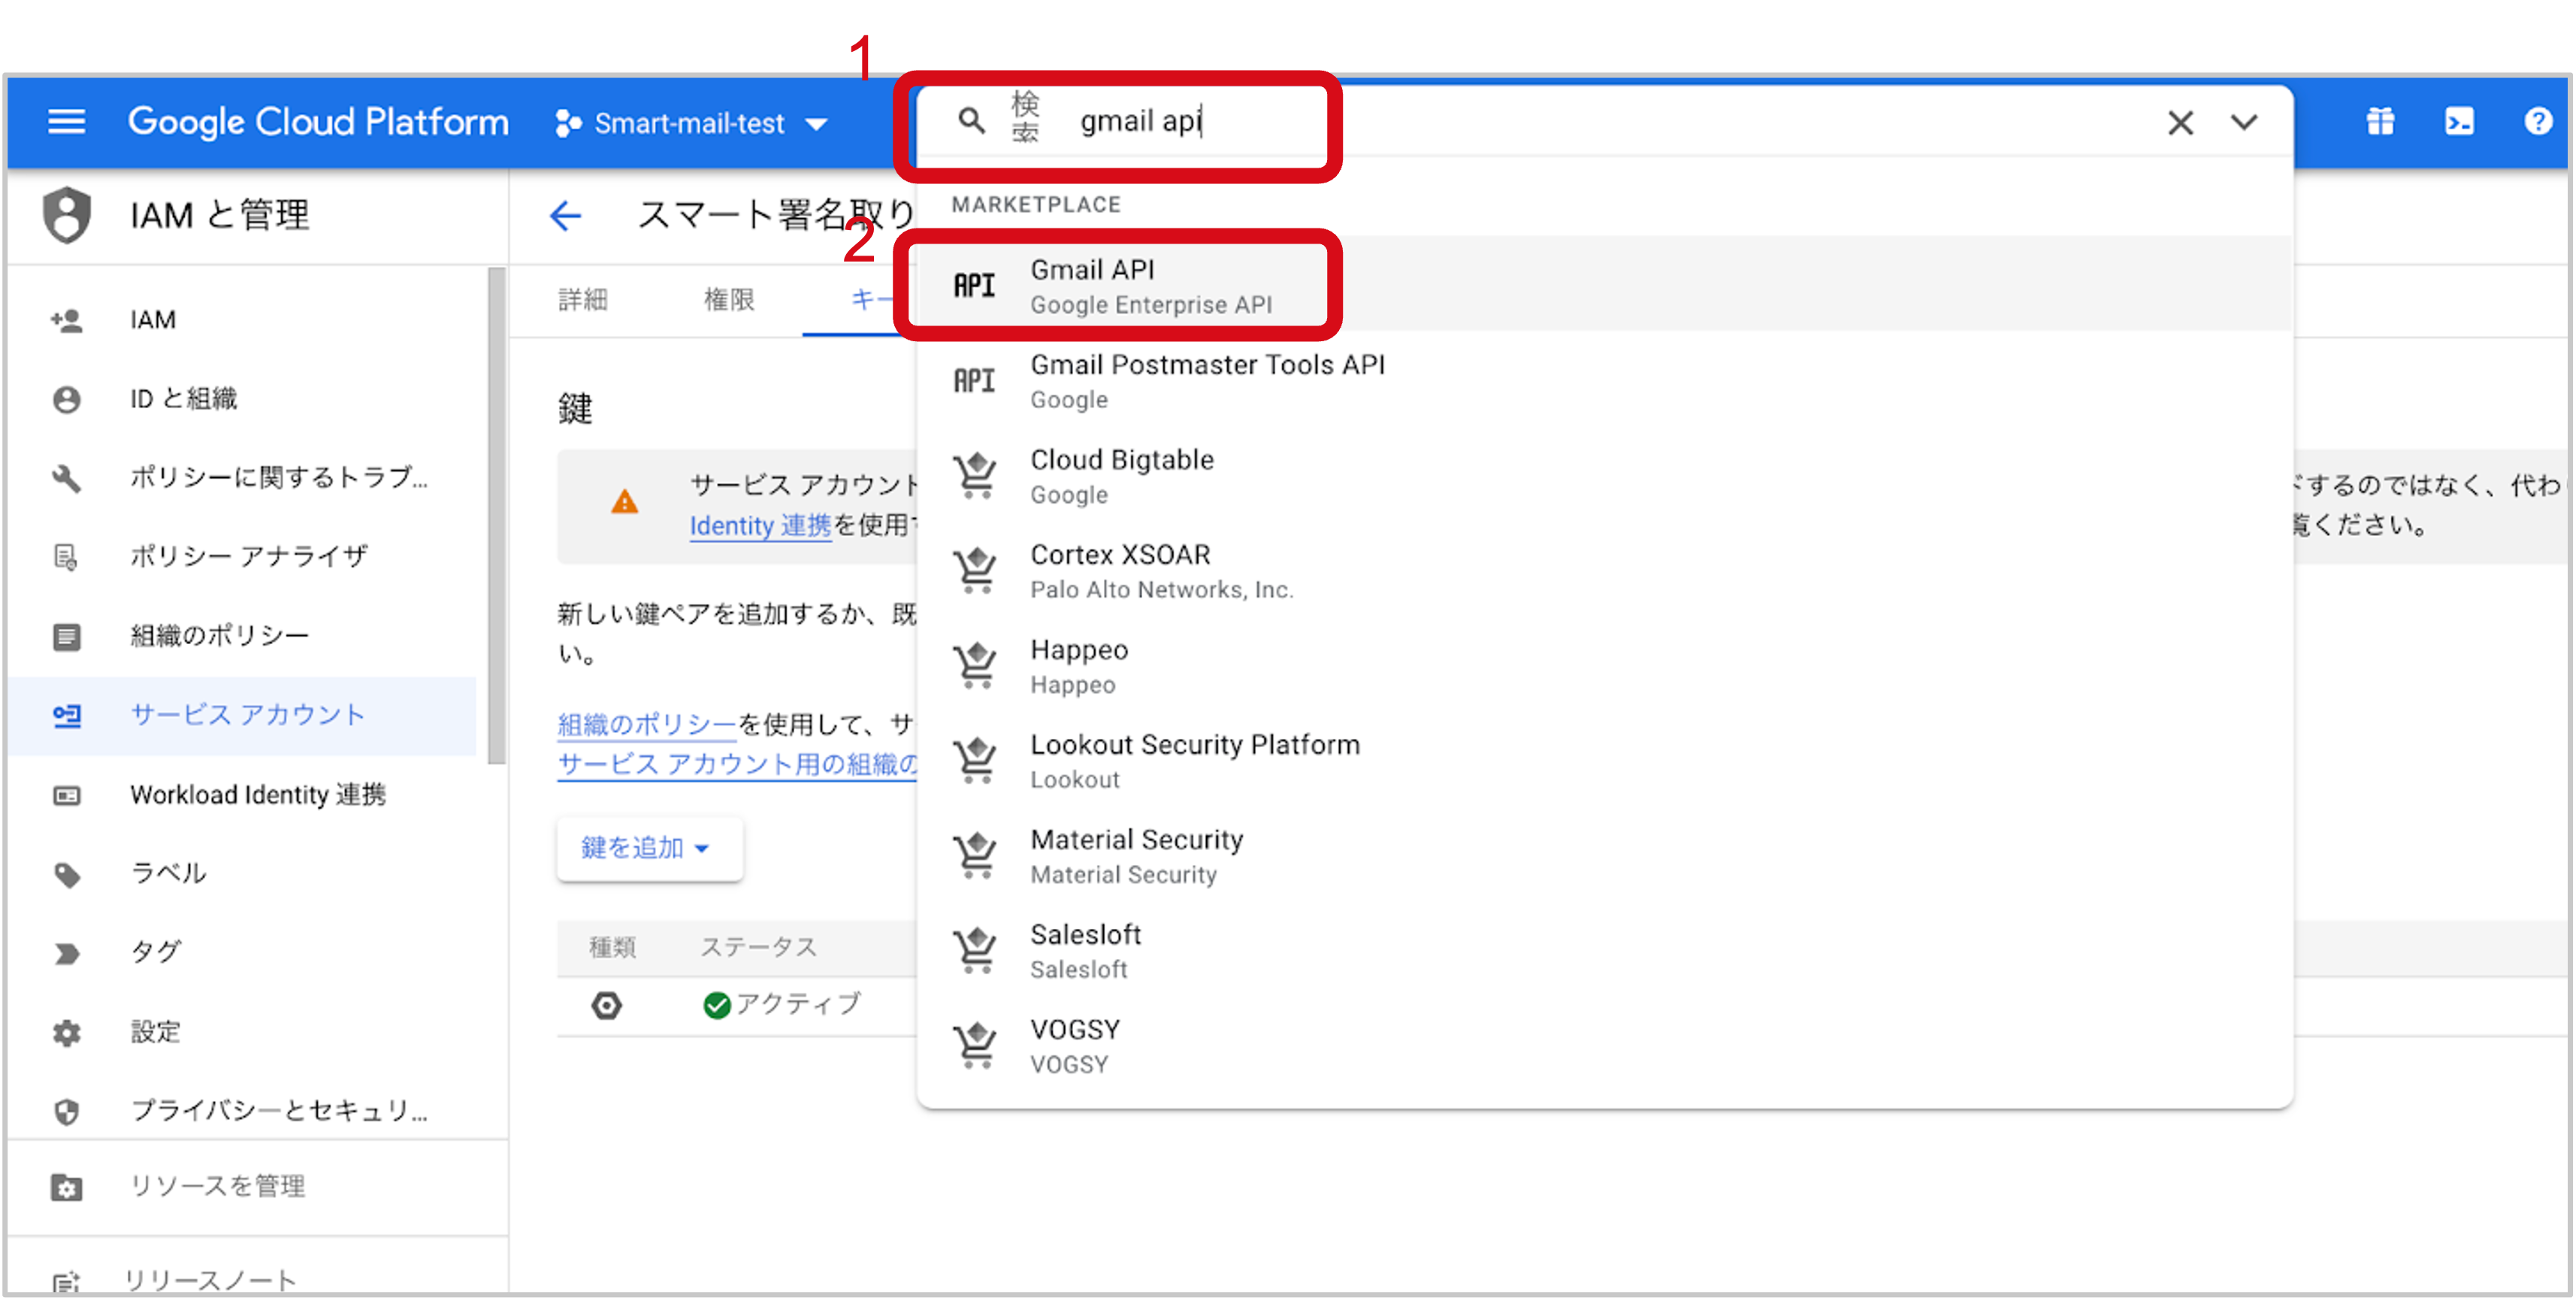The width and height of the screenshot is (2576, 1298).
Task: Click the タグ arrow-shaped icon
Action: (x=67, y=953)
